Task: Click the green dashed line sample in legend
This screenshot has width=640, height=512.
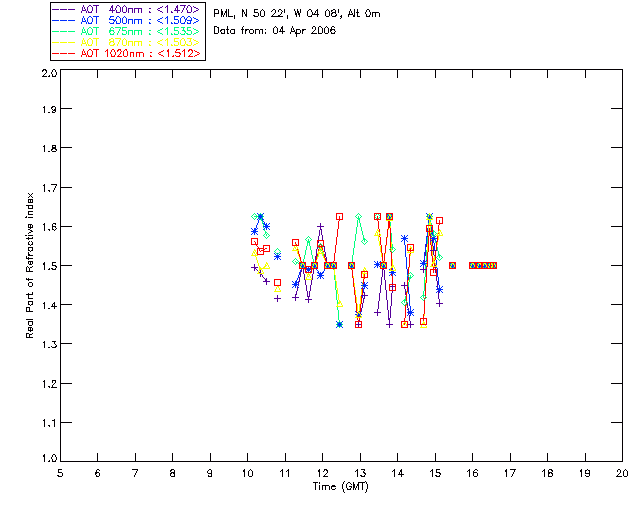Action: point(64,31)
